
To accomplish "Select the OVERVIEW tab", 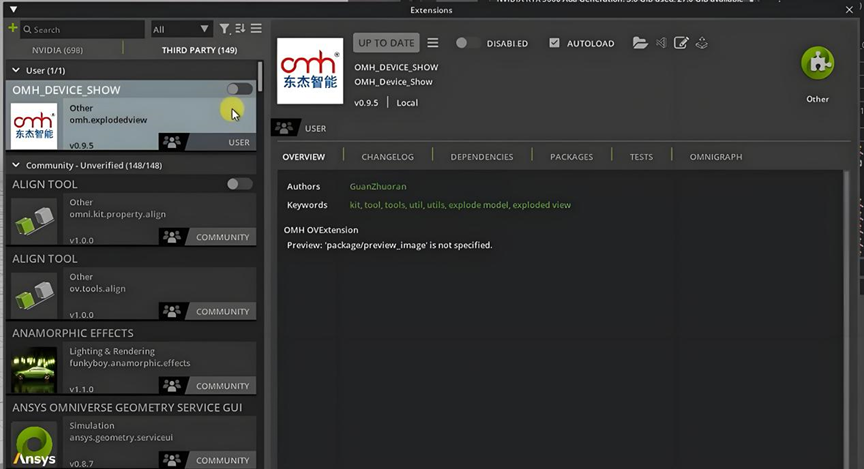I will click(304, 157).
